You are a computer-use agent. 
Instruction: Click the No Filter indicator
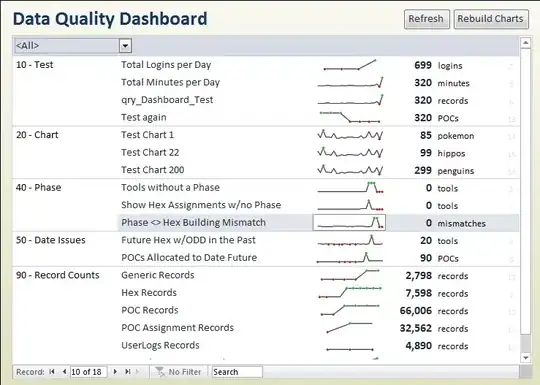tap(178, 372)
